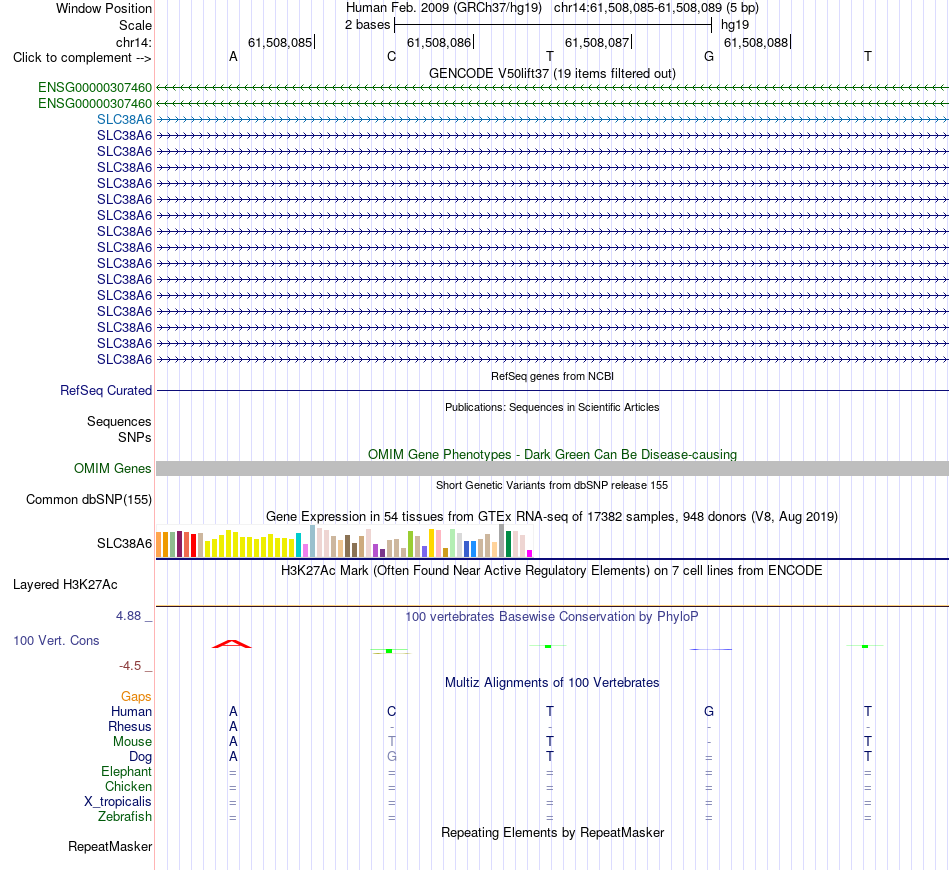Image resolution: width=950 pixels, height=870 pixels.
Task: Click the gray OMIM Genes item bar
Action: [x=552, y=468]
